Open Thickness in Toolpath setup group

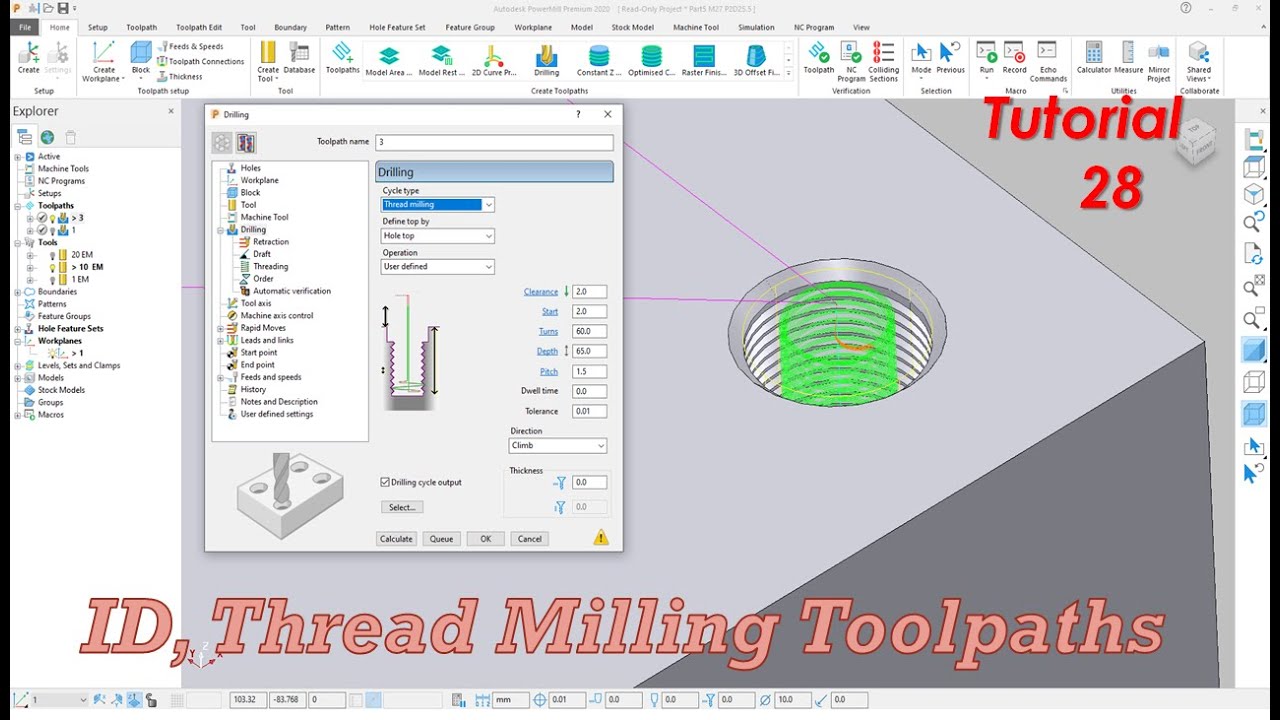[x=180, y=76]
